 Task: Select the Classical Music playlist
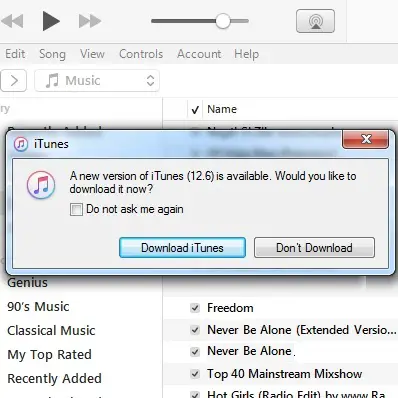(51, 331)
